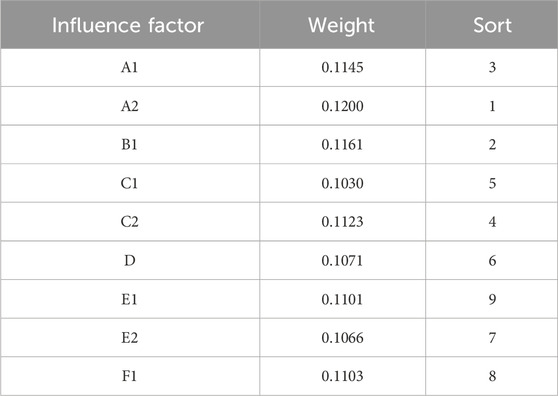
Task: Click the weight value 0.1145
Action: pyautogui.click(x=342, y=67)
